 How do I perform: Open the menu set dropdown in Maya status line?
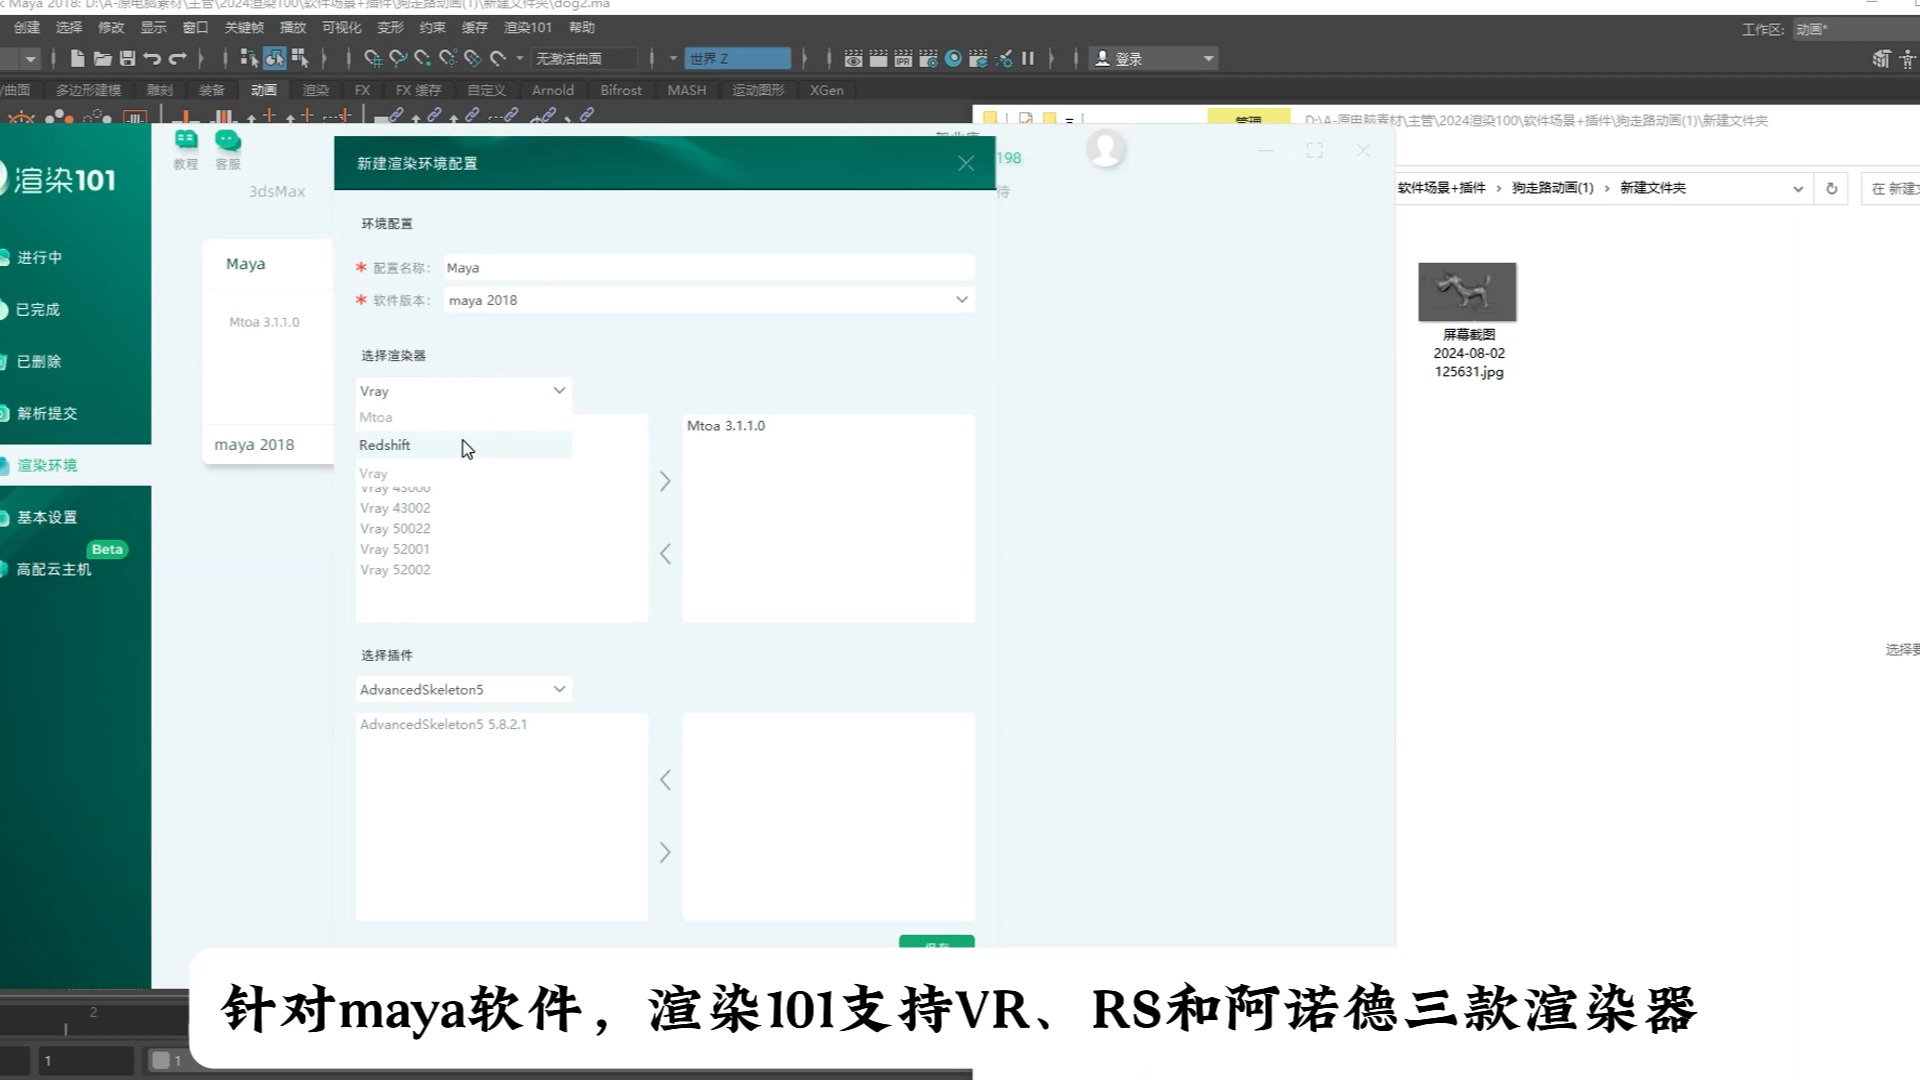pos(31,59)
